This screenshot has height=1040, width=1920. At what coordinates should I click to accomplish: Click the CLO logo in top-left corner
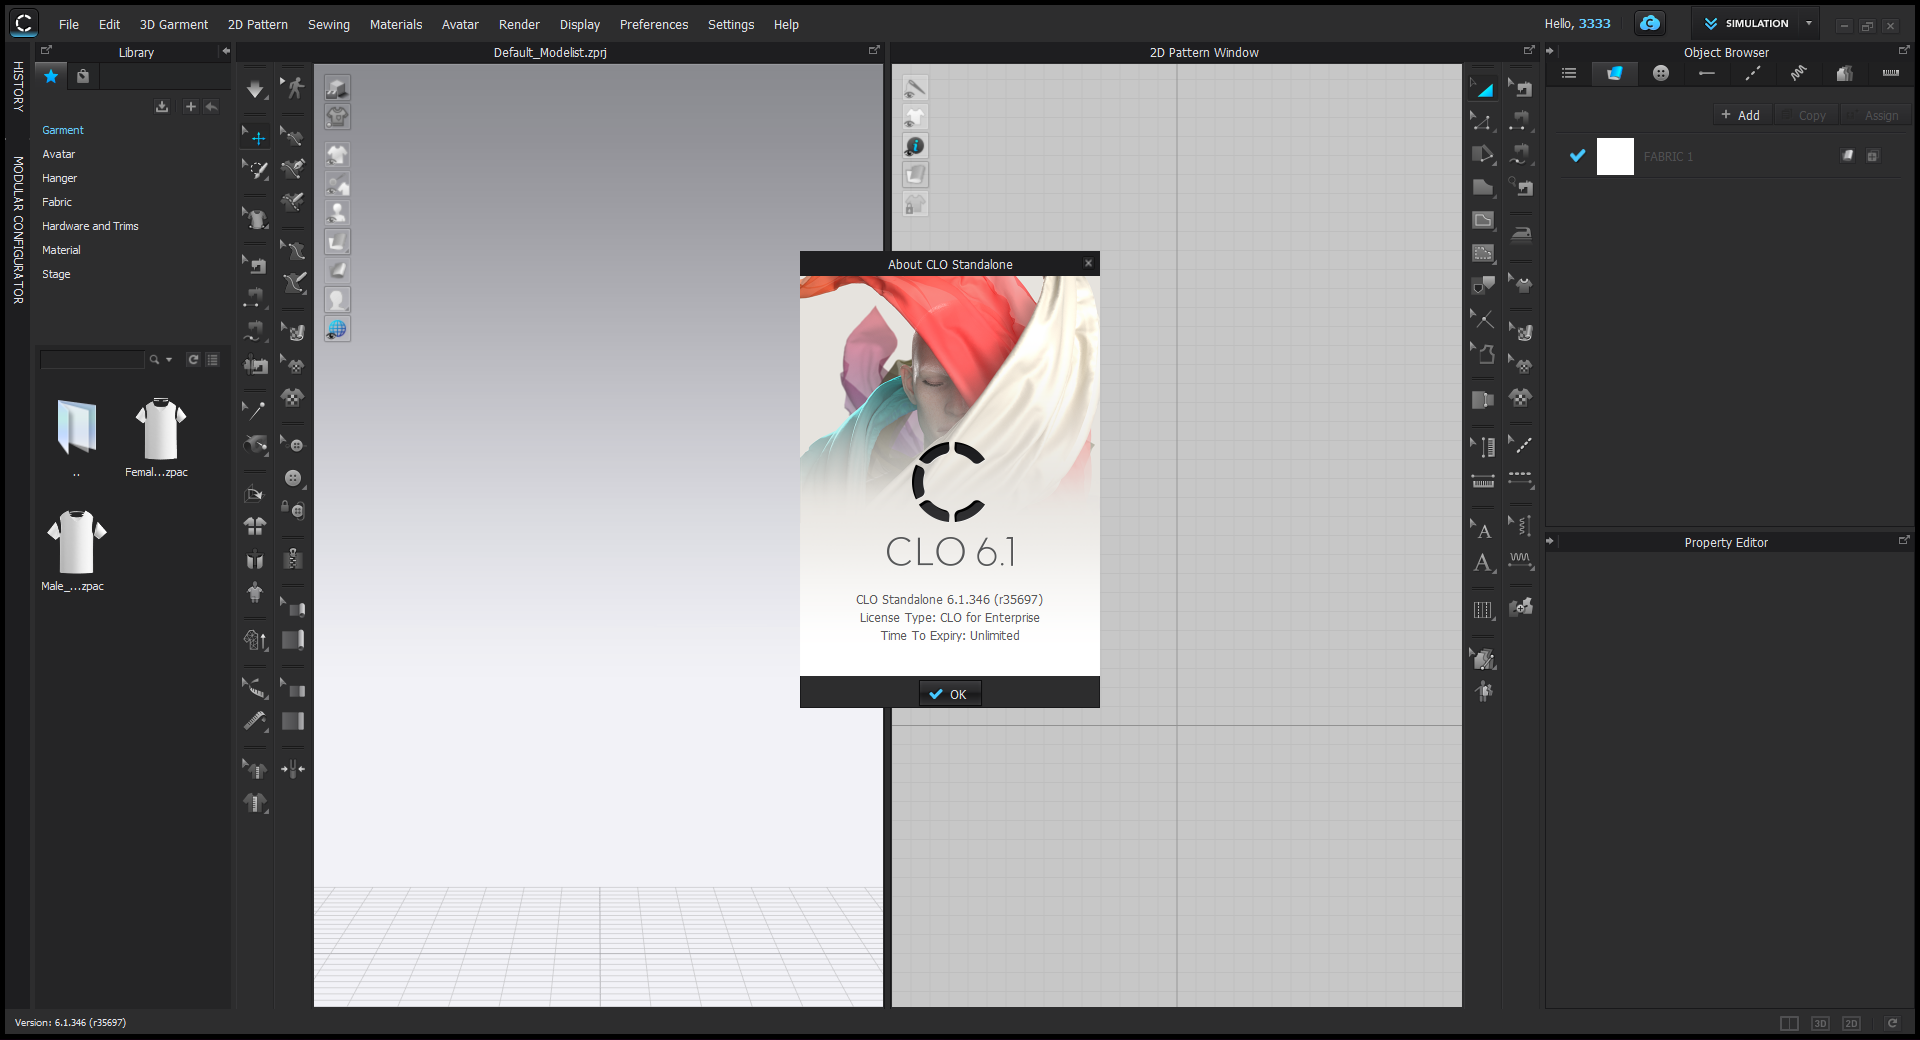(x=23, y=23)
